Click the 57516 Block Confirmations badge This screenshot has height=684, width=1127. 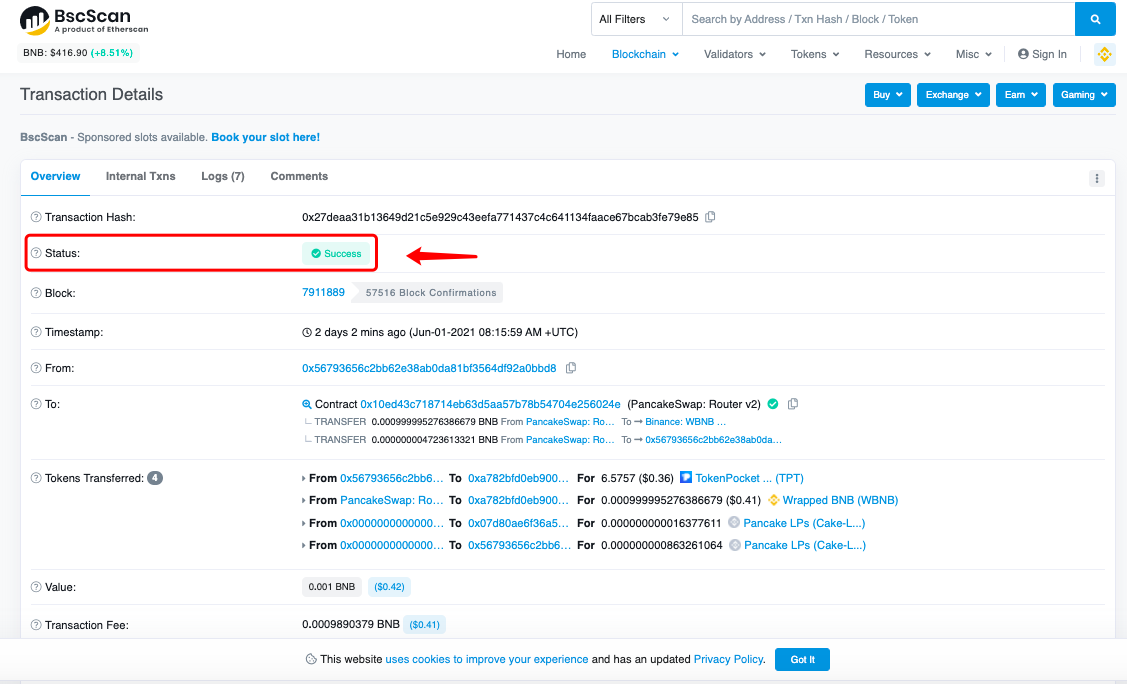tap(427, 292)
